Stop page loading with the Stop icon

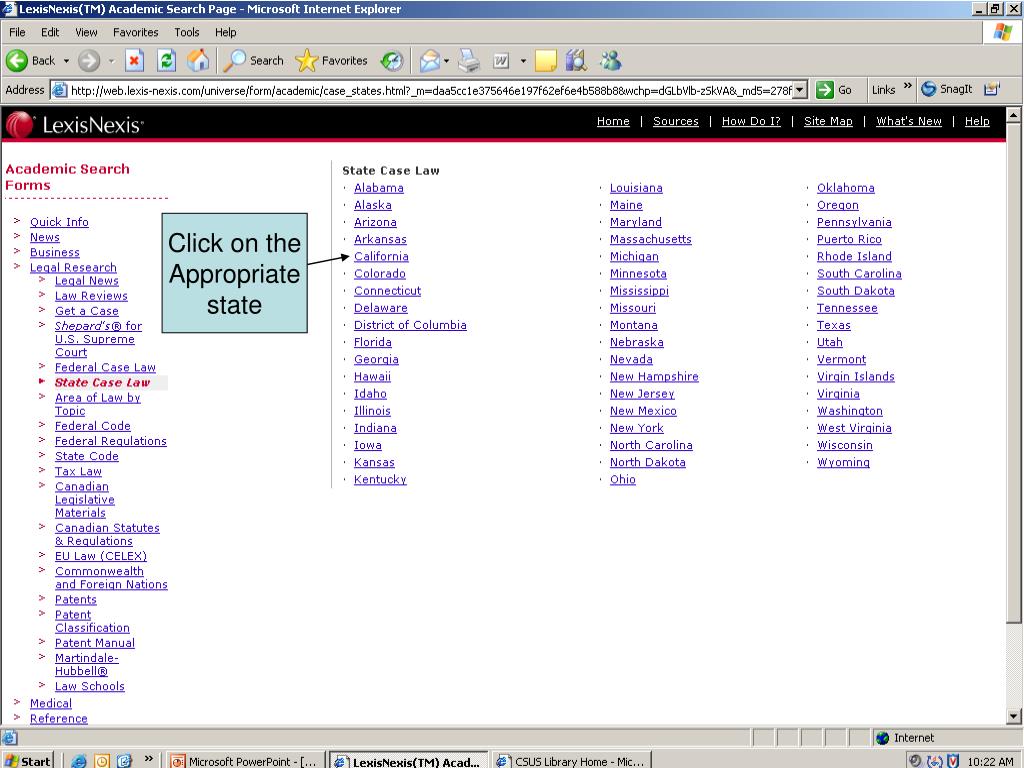click(x=134, y=61)
